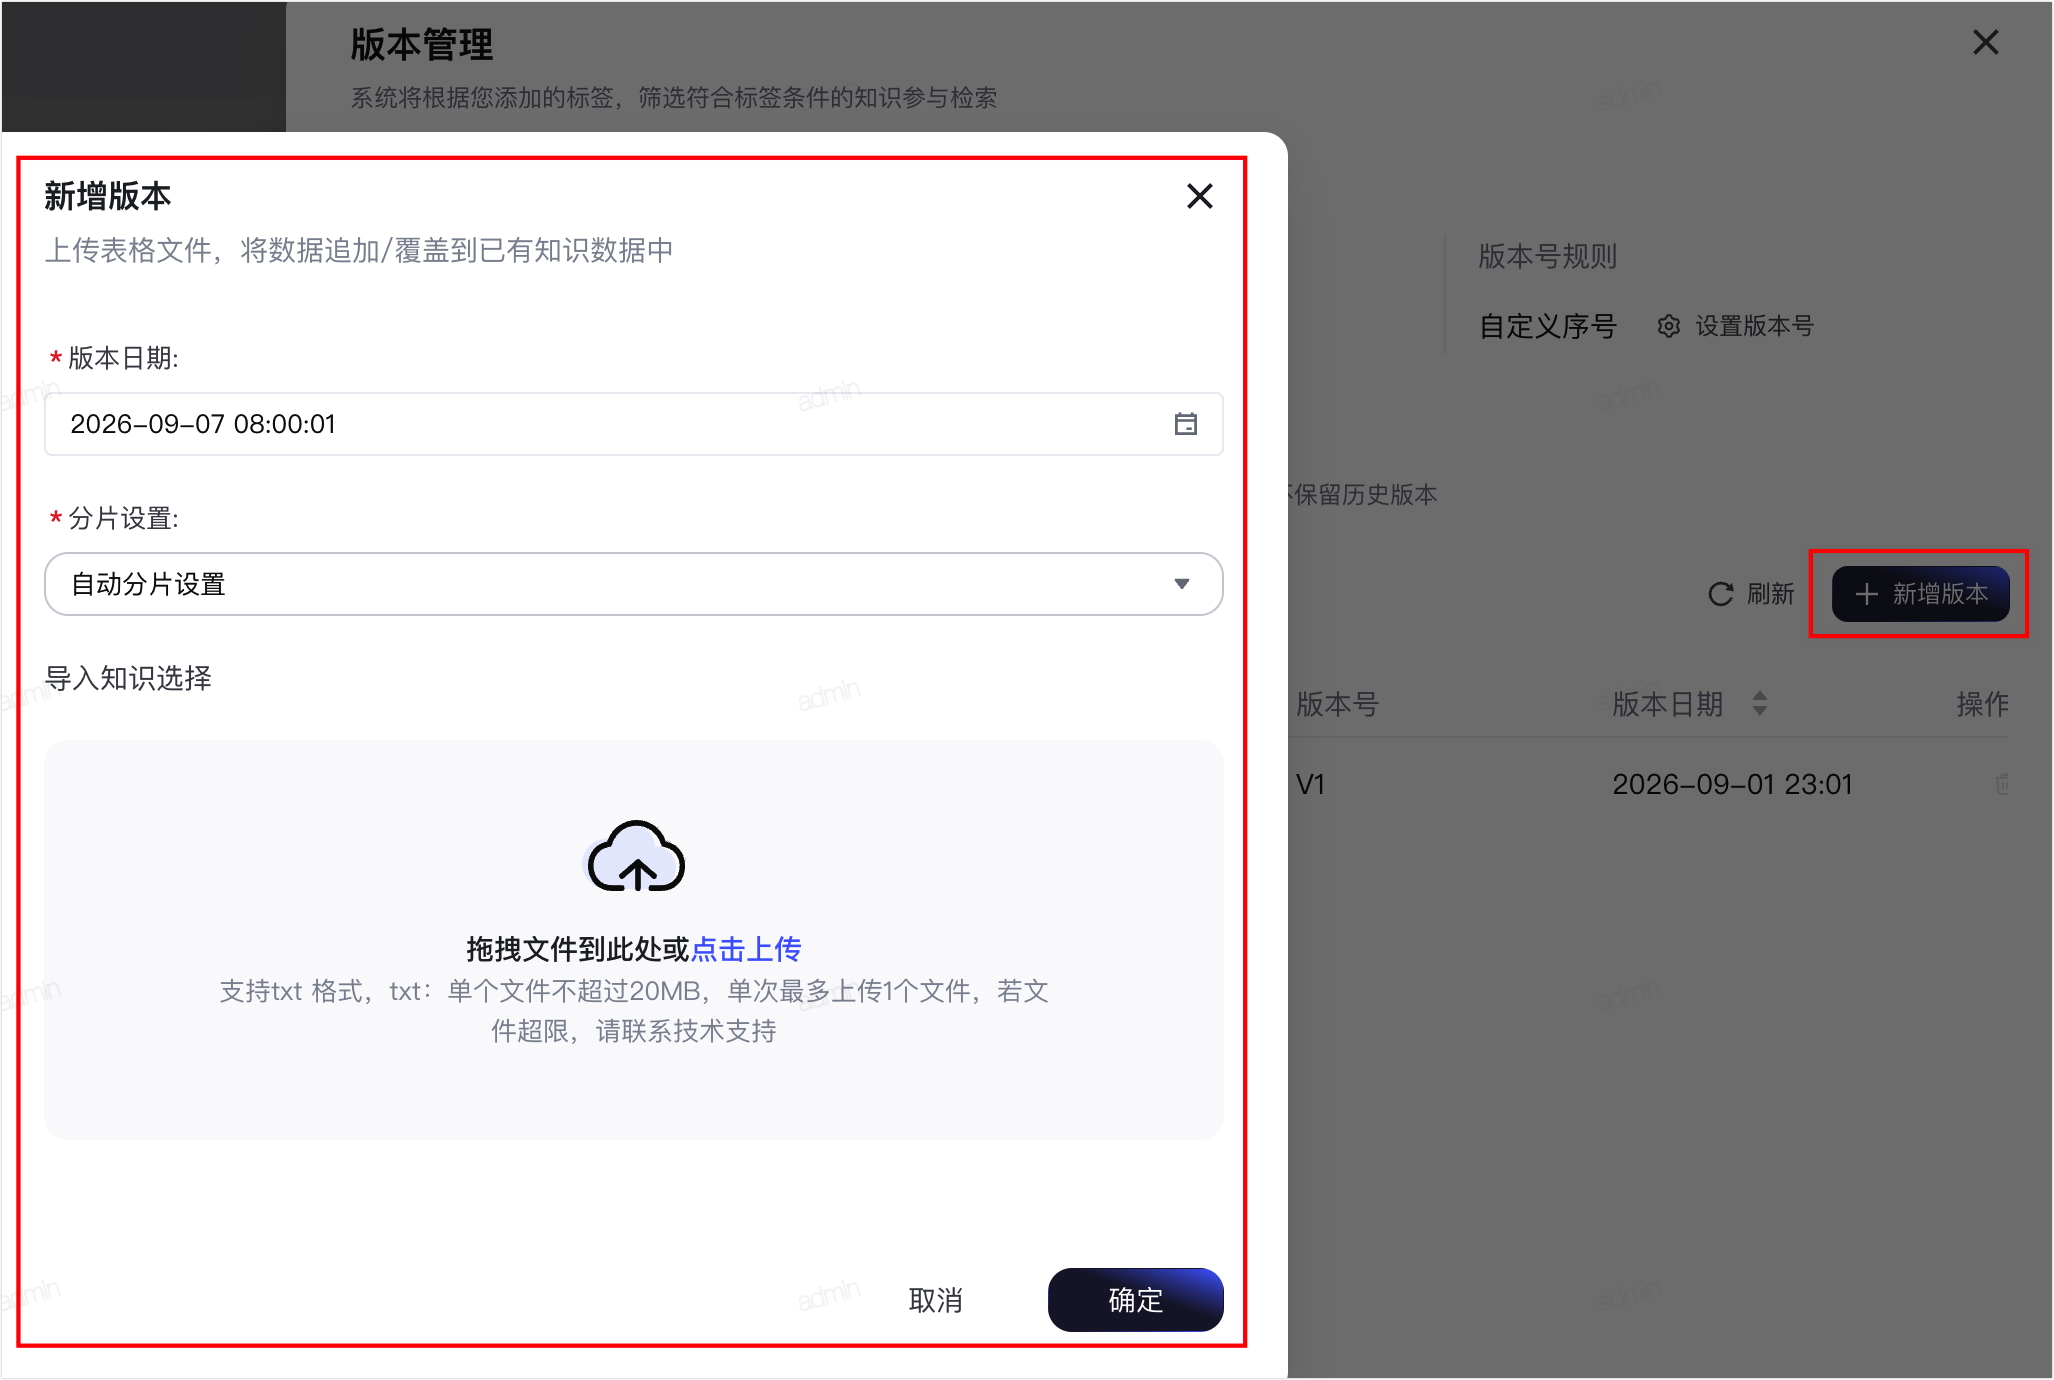Select the V1 version number cell
Screen dimensions: 2054x1380
tap(1310, 784)
